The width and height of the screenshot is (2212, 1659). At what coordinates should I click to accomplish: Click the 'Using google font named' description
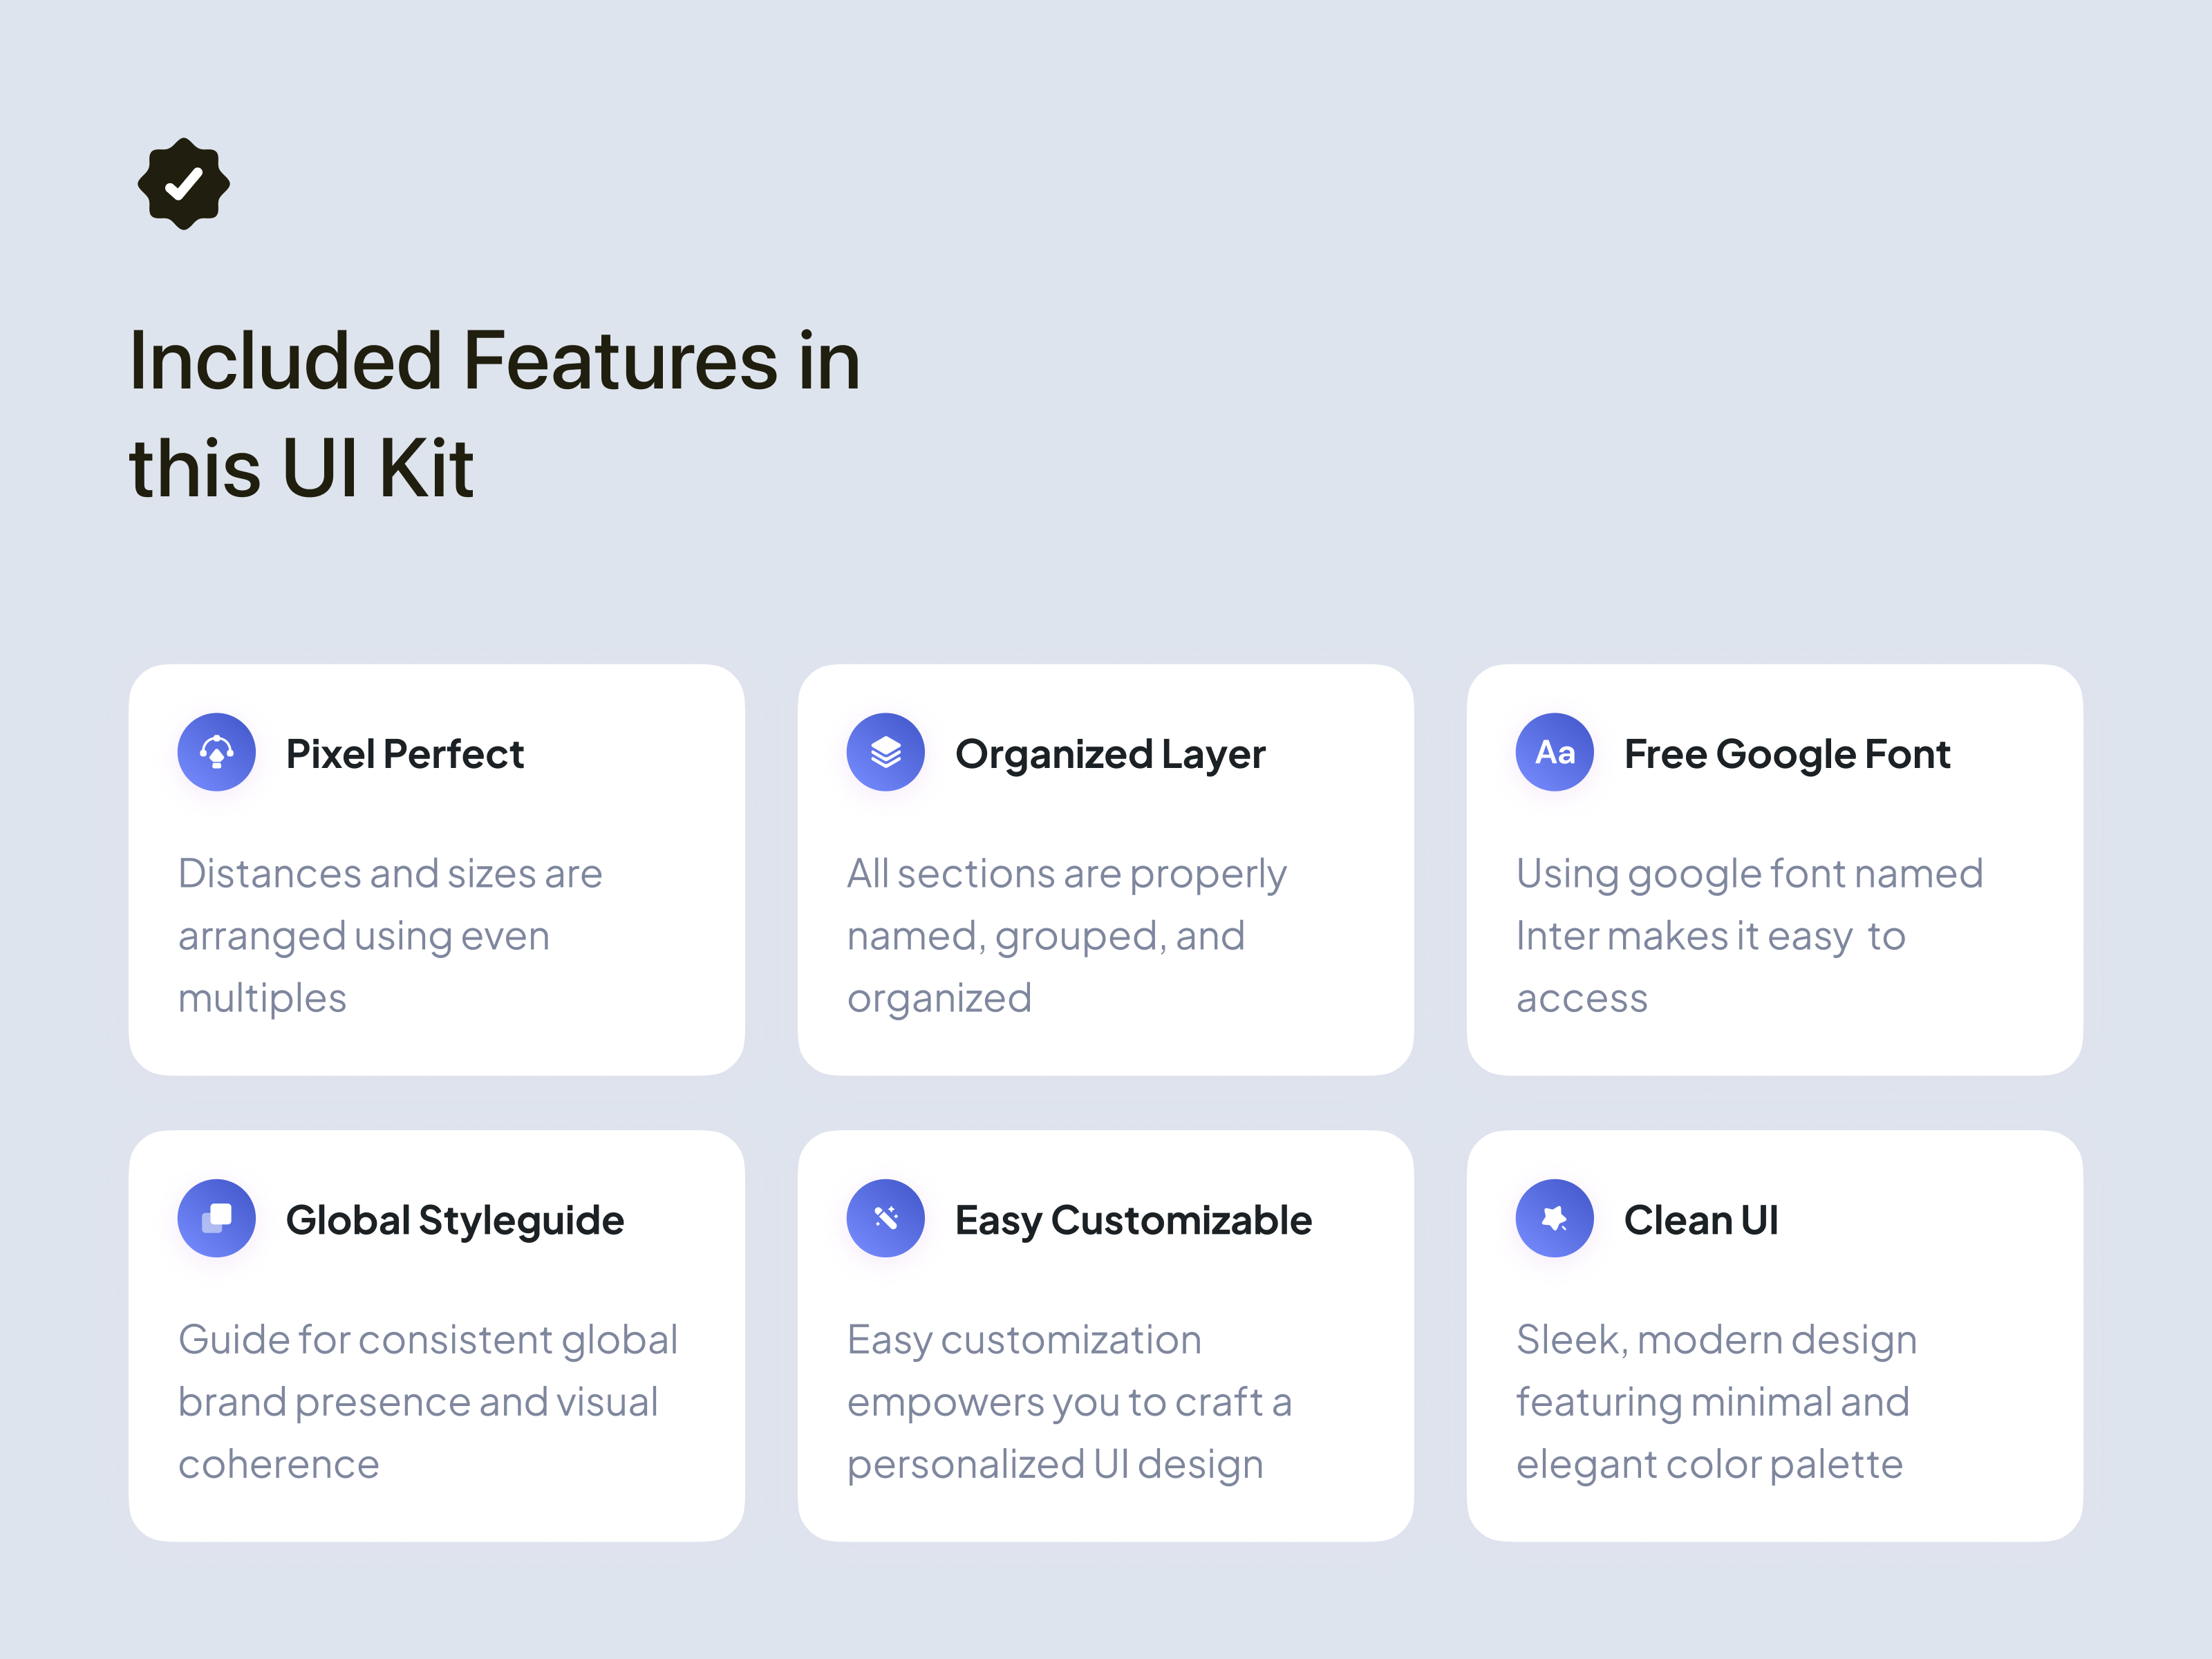click(x=1749, y=935)
